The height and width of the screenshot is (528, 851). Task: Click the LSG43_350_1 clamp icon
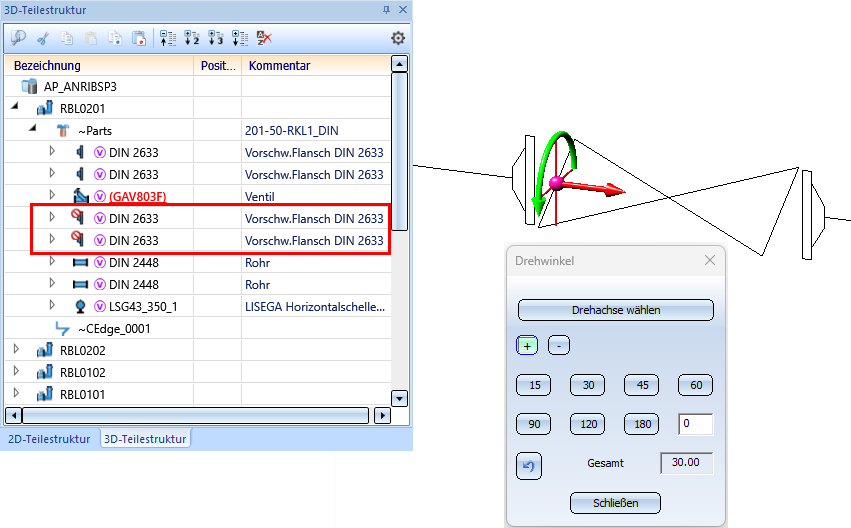pyautogui.click(x=80, y=307)
